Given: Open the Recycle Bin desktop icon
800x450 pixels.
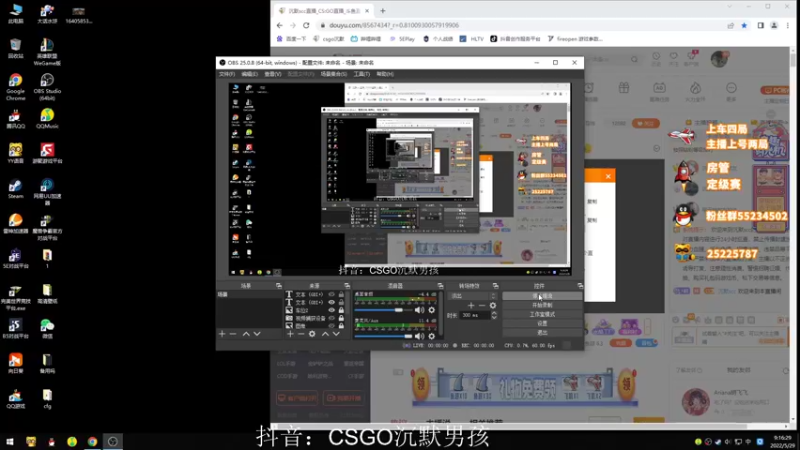Looking at the screenshot, I should pyautogui.click(x=15, y=48).
